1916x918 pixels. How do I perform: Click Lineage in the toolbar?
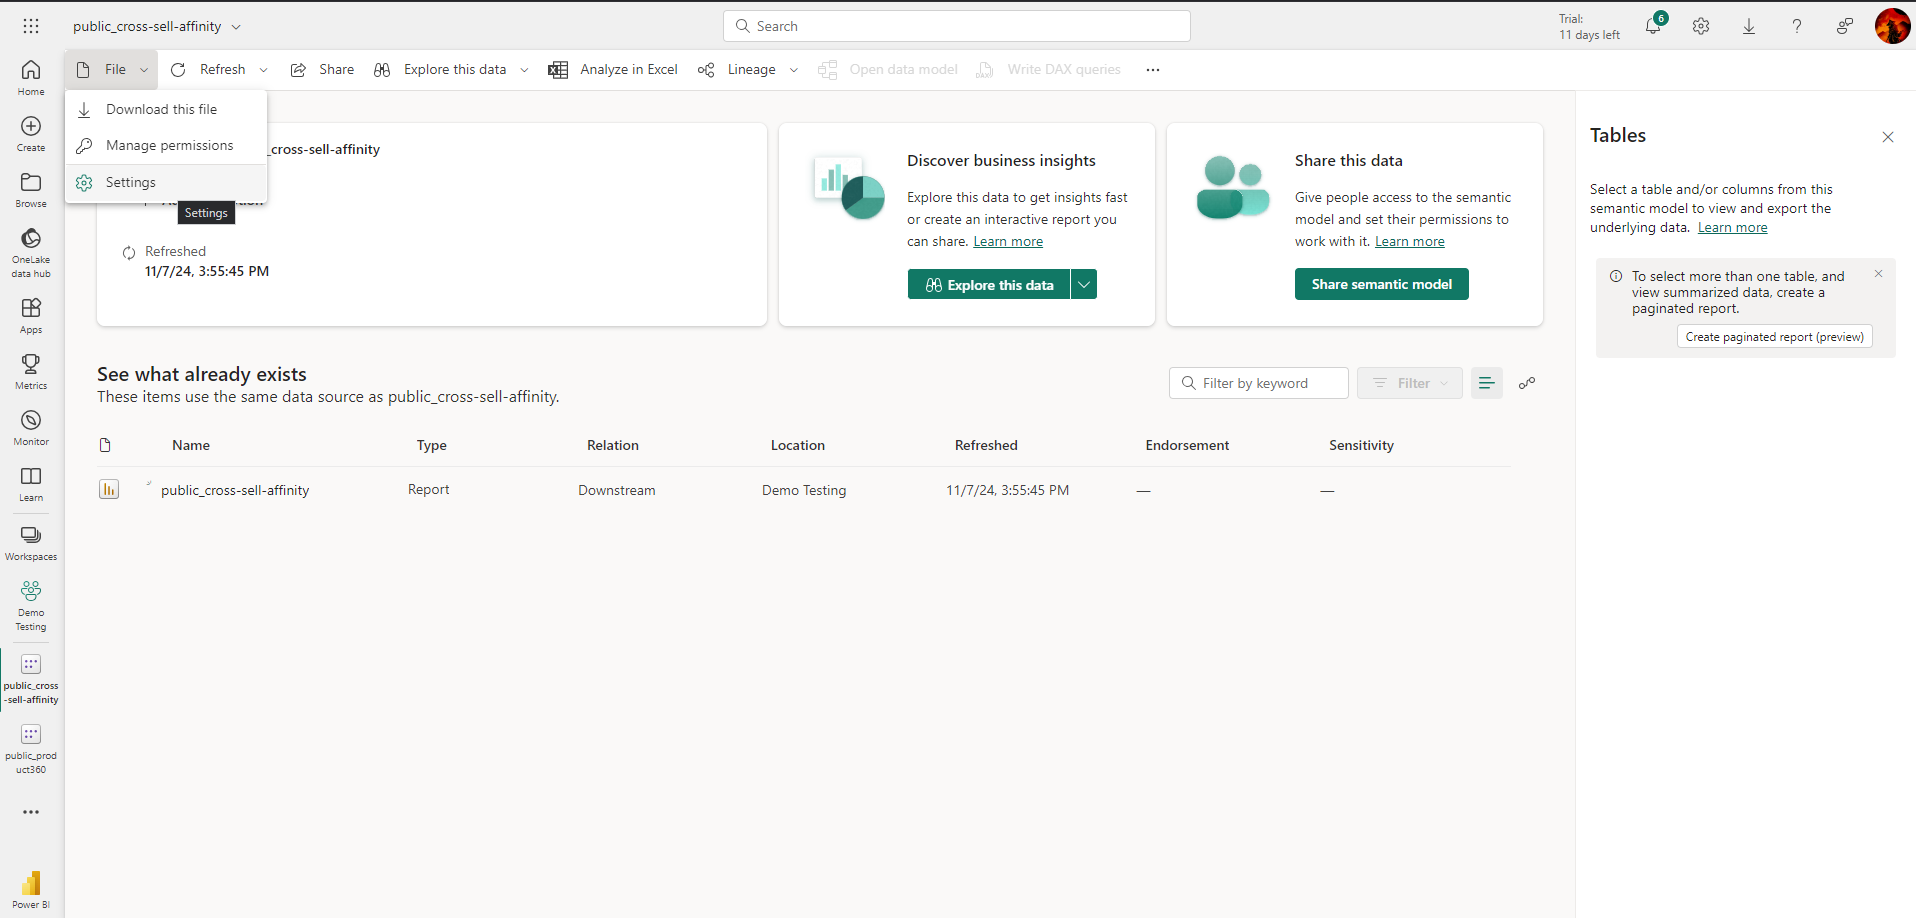pyautogui.click(x=738, y=70)
